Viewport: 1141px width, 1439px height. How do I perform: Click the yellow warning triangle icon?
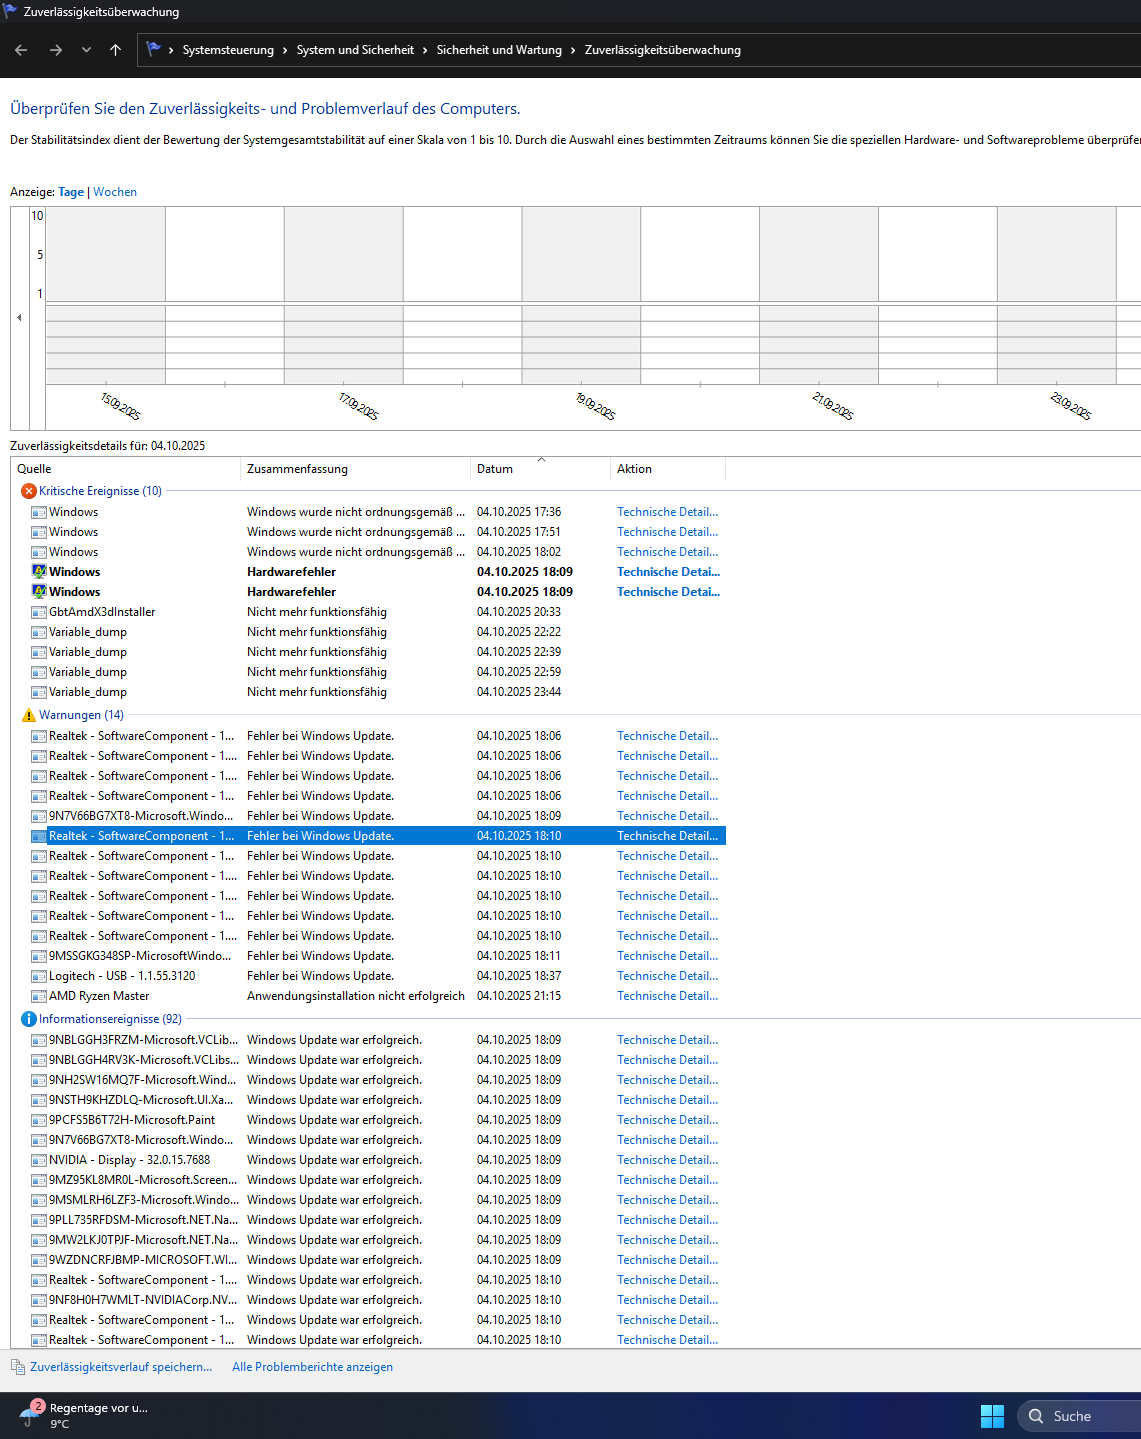pyautogui.click(x=29, y=715)
